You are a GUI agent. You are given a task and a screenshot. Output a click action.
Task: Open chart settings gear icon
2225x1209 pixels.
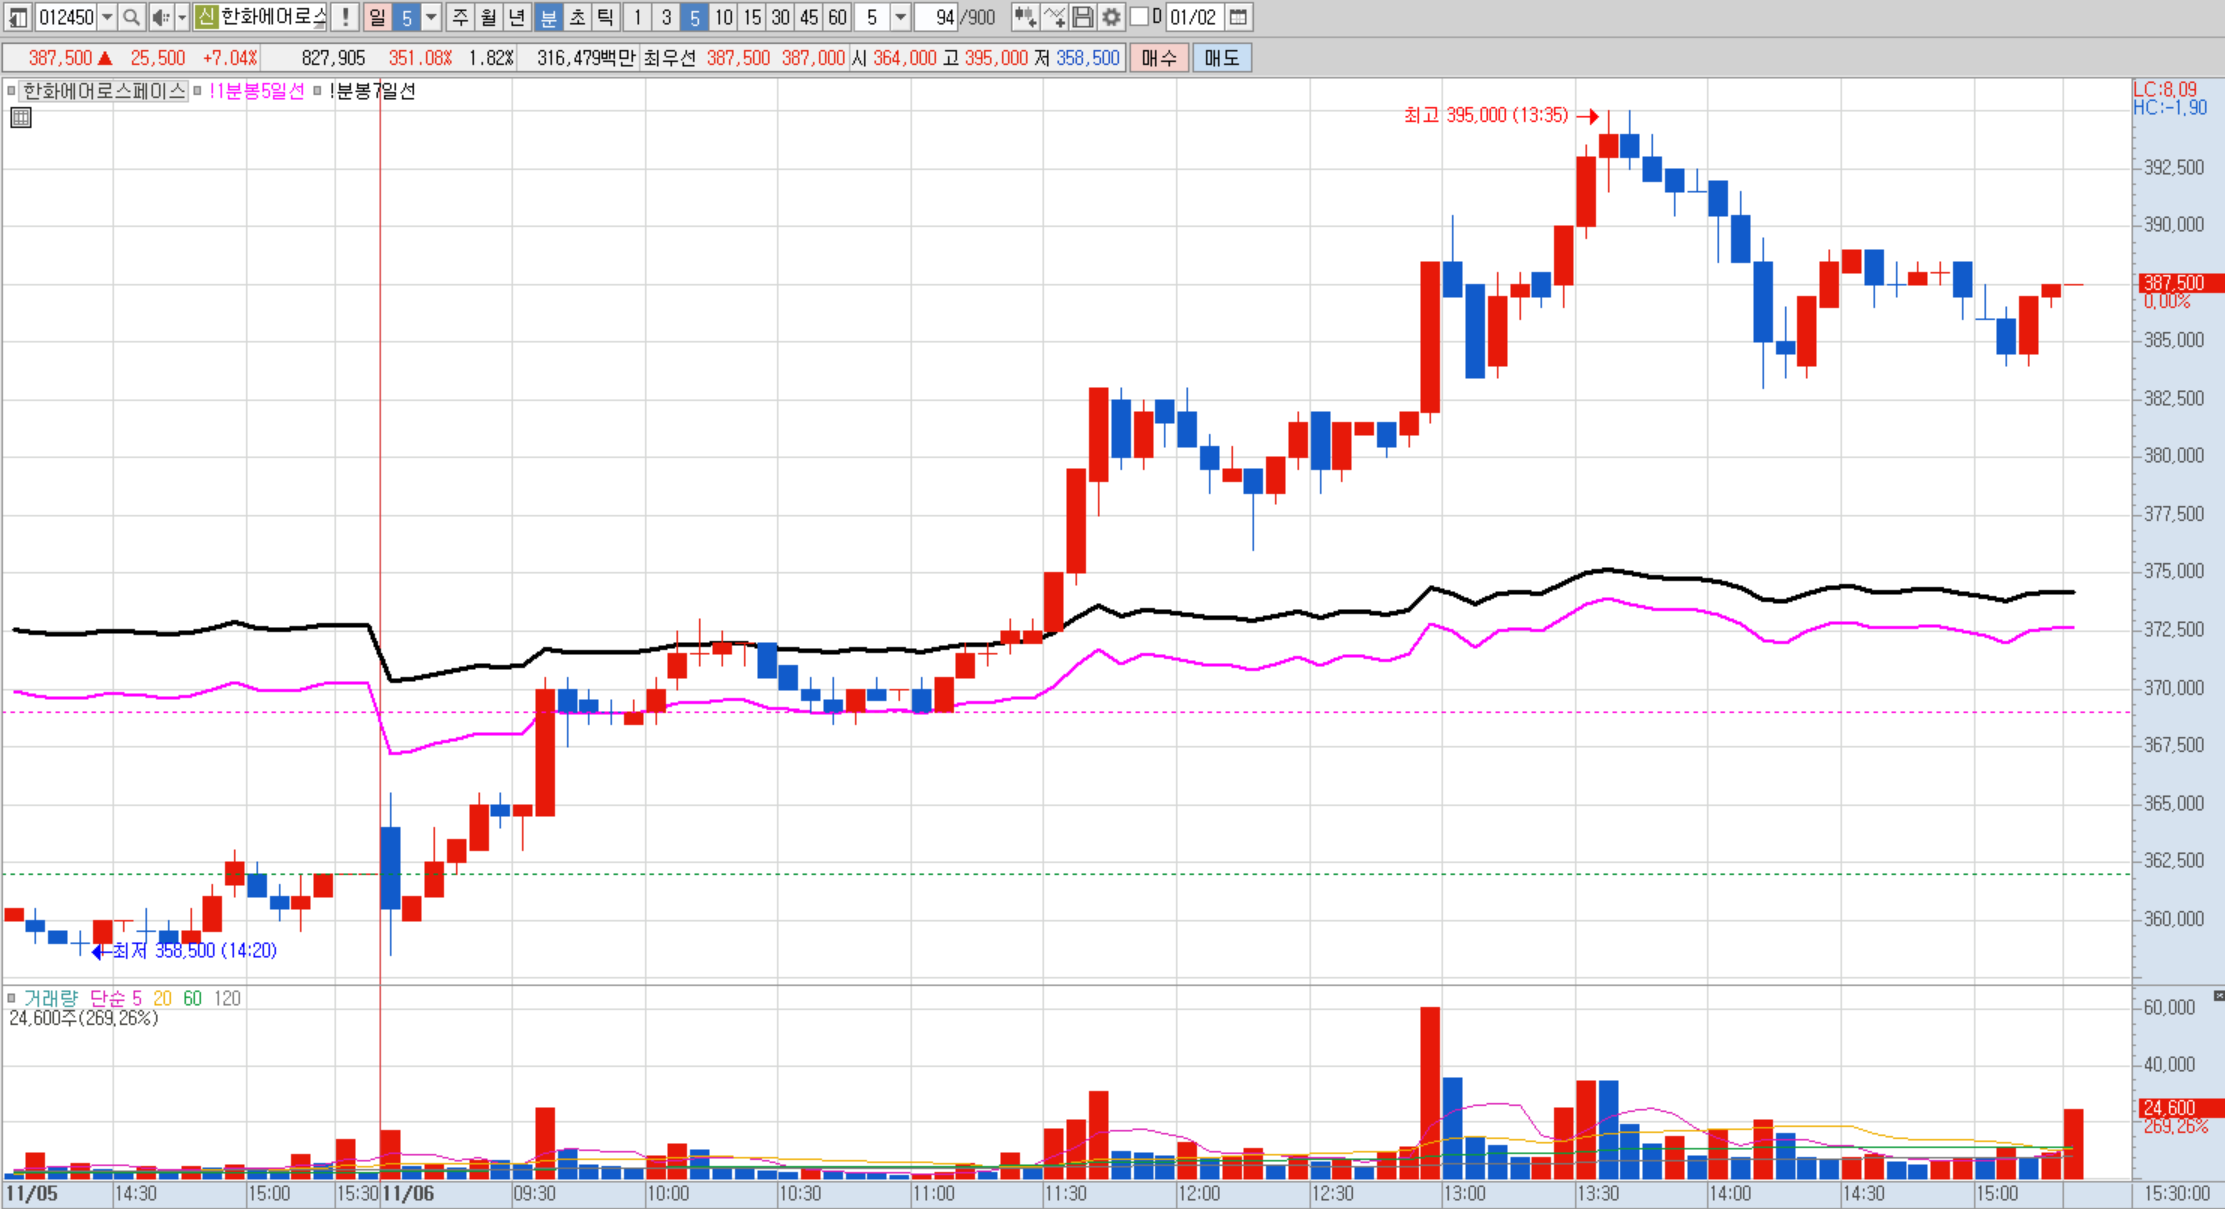[x=1111, y=17]
